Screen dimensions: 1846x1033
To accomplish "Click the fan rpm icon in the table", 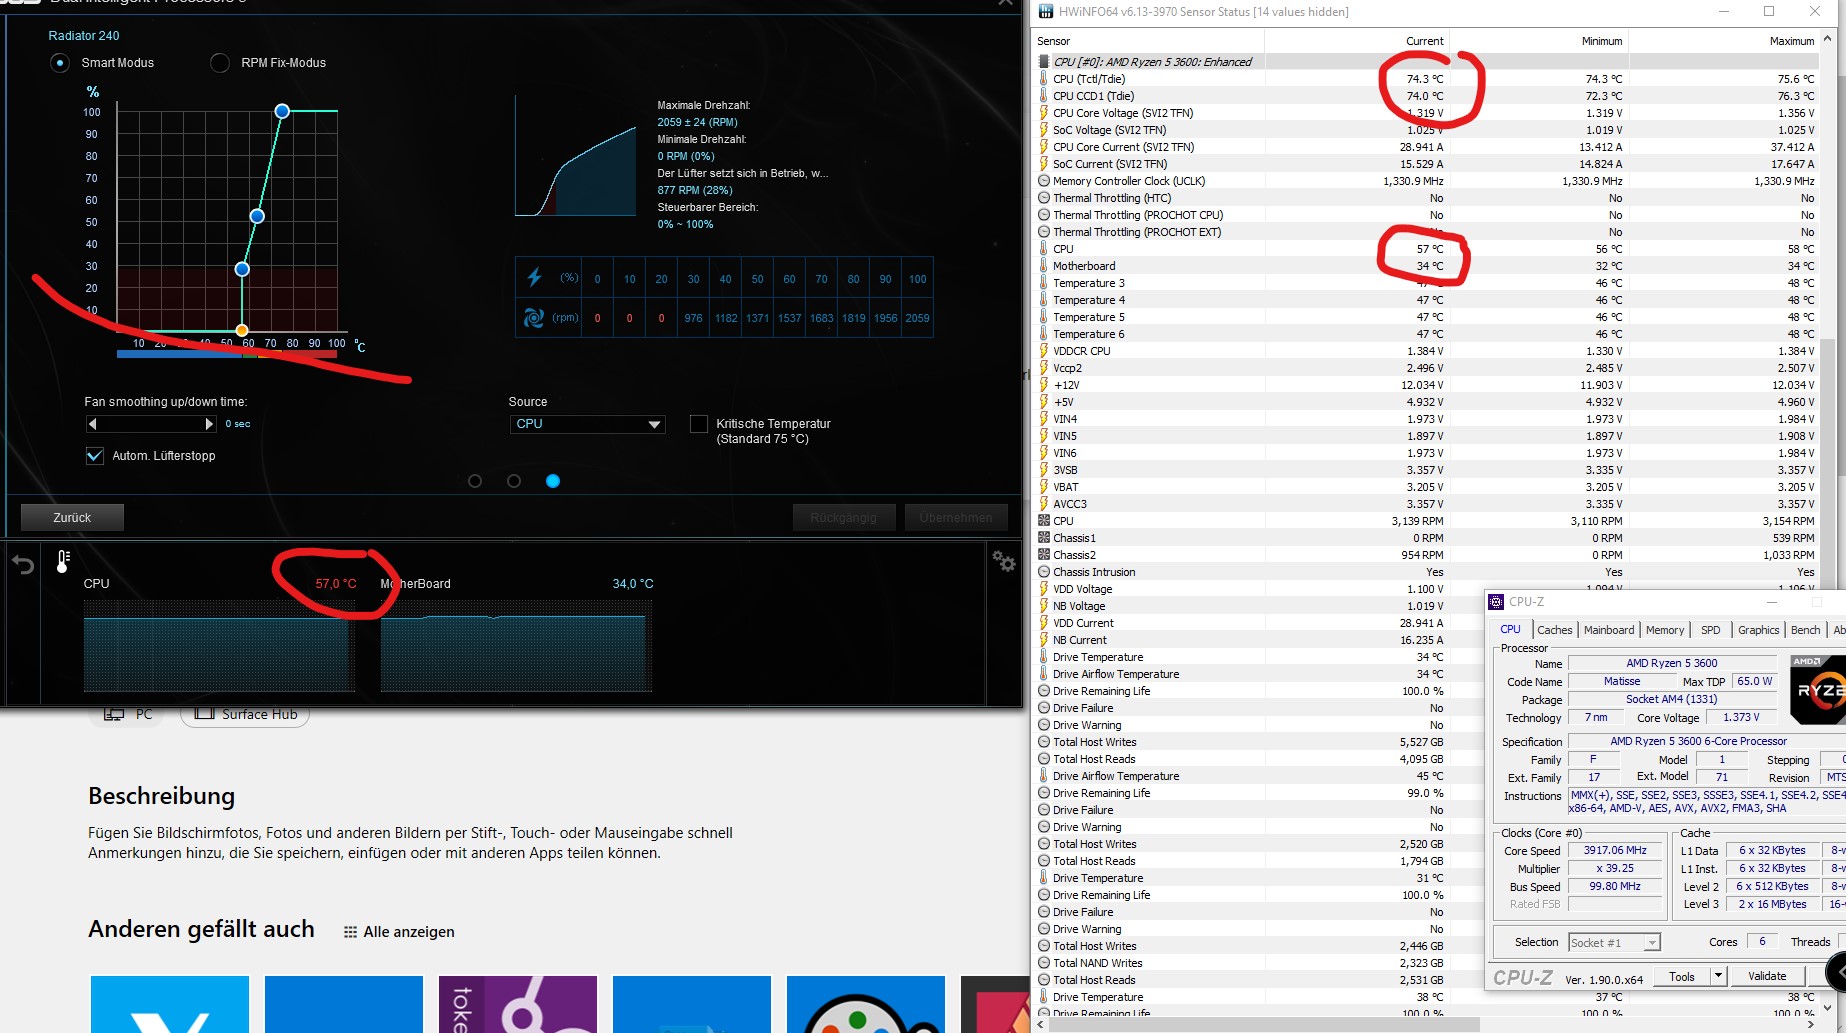I will click(x=534, y=318).
